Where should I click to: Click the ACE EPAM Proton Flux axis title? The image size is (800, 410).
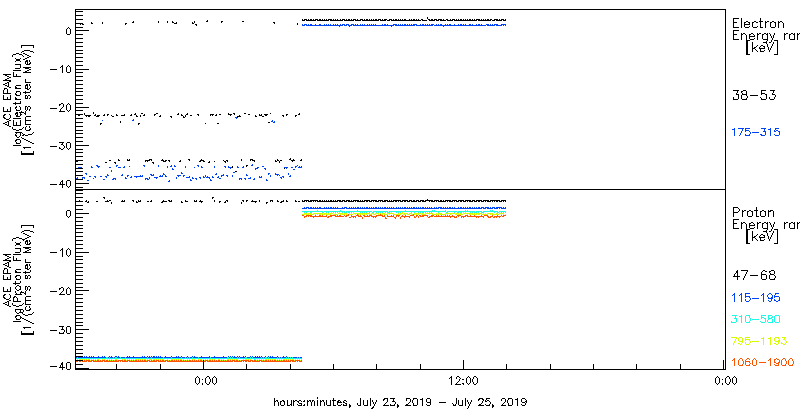tap(20, 278)
